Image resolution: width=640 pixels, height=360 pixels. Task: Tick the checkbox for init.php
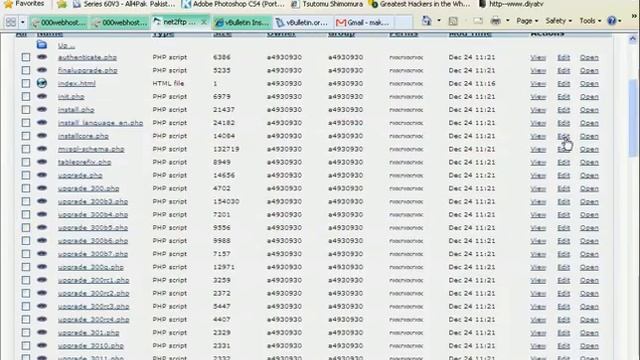[x=26, y=96]
